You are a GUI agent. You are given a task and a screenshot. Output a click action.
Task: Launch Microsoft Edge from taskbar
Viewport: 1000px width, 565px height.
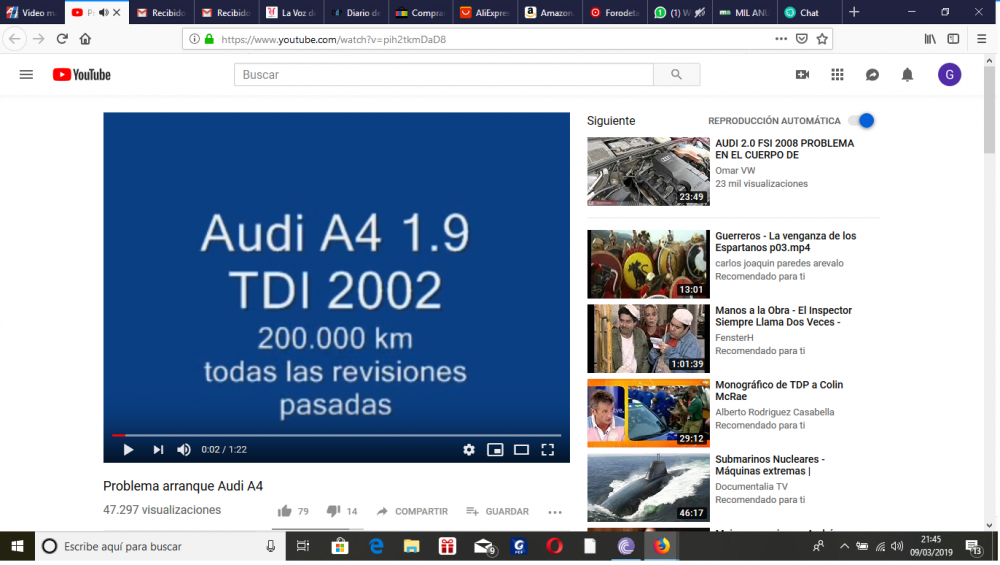click(x=376, y=547)
